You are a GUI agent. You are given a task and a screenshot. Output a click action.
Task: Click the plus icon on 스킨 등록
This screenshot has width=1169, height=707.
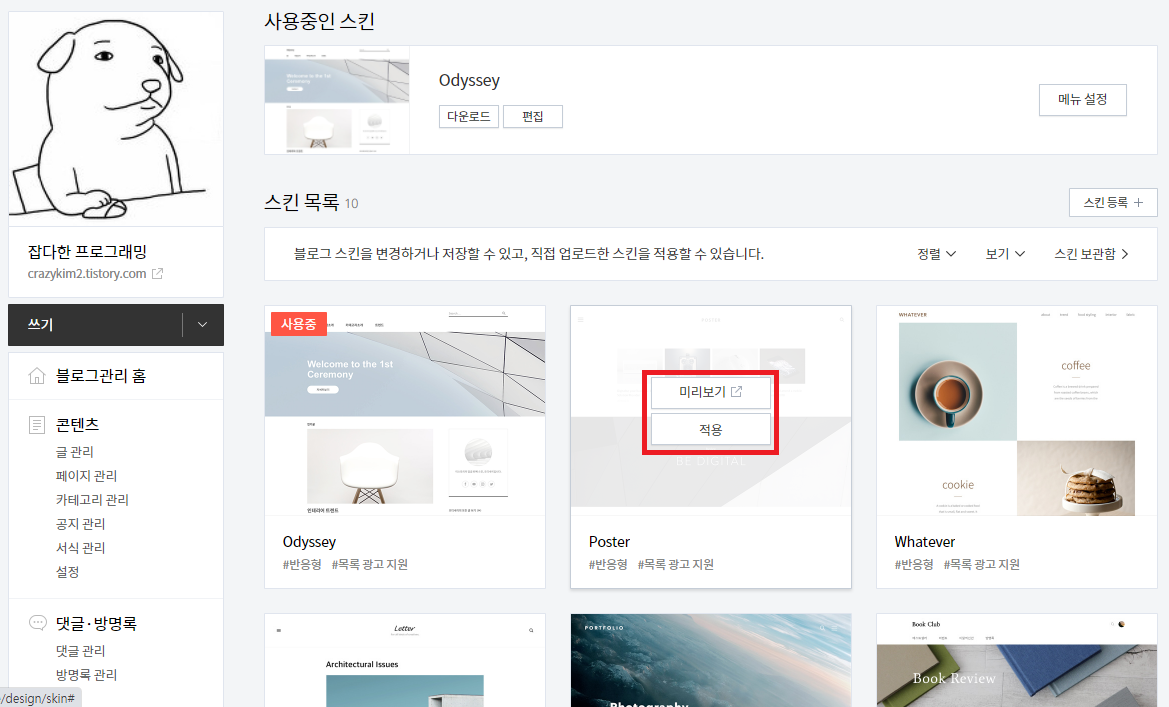click(x=1138, y=202)
